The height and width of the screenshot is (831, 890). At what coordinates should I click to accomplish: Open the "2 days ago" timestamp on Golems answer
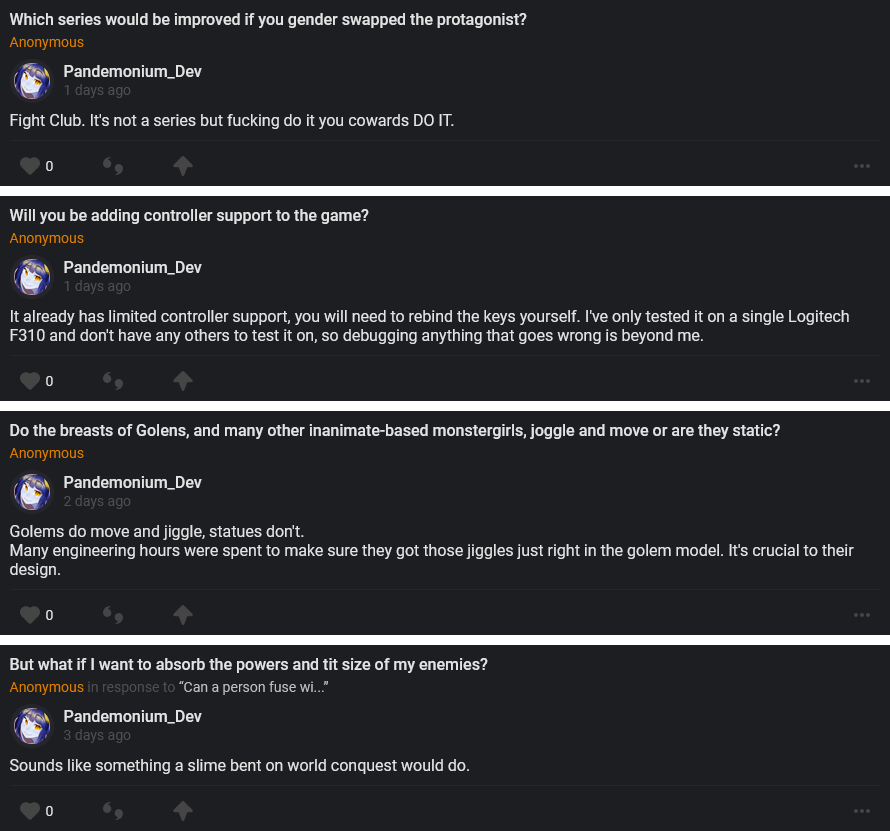(97, 501)
